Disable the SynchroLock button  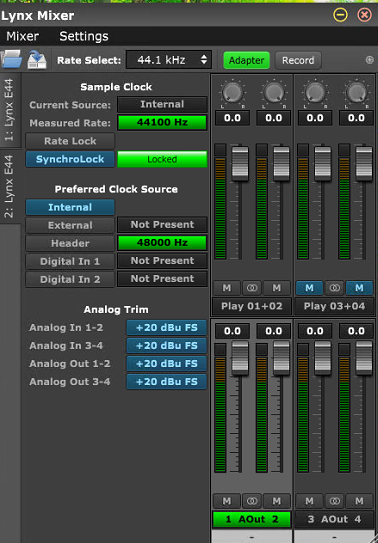point(70,159)
